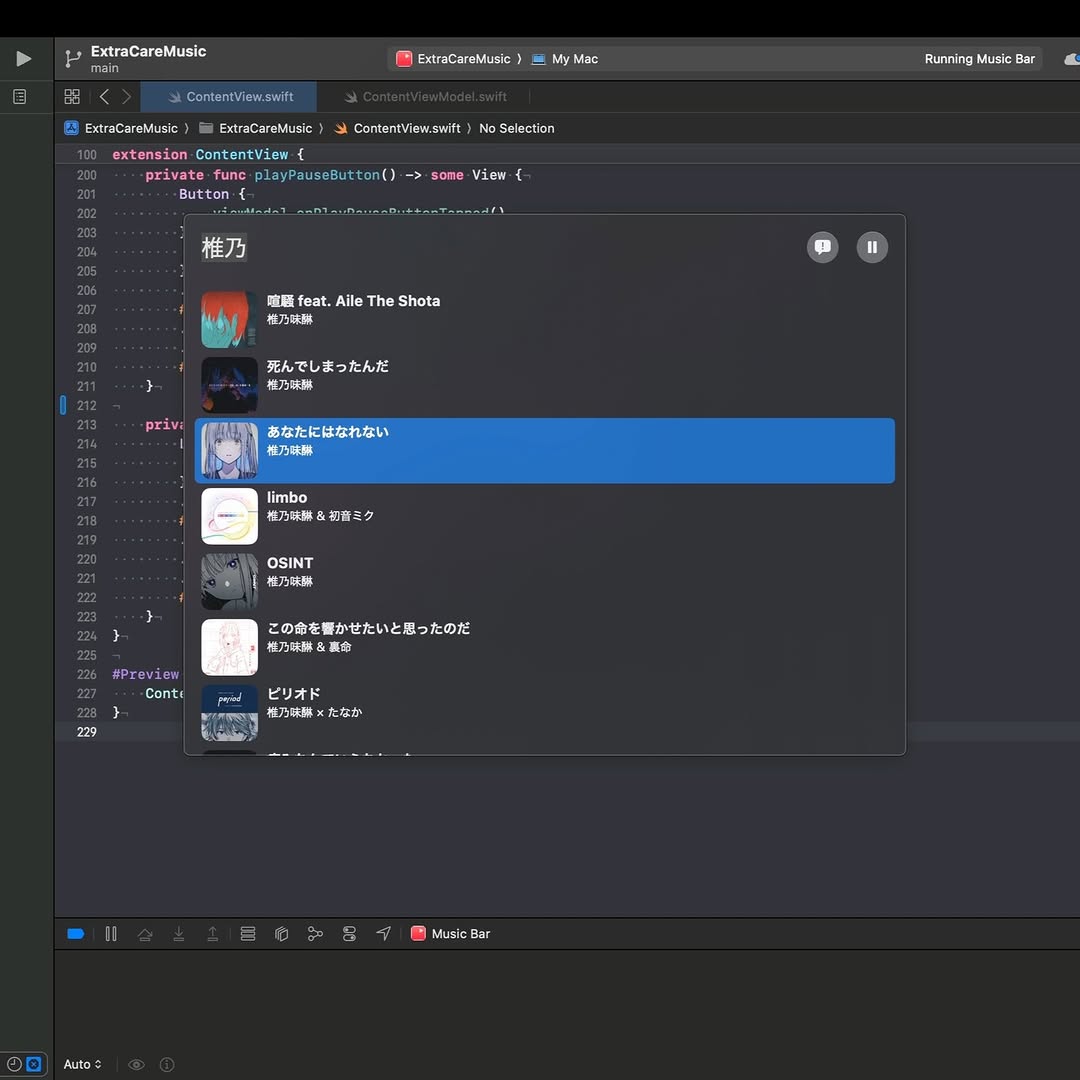Screen dimensions: 1080x1080
Task: Select the ExtraCareMusic scheme in toolbar
Action: (x=454, y=59)
